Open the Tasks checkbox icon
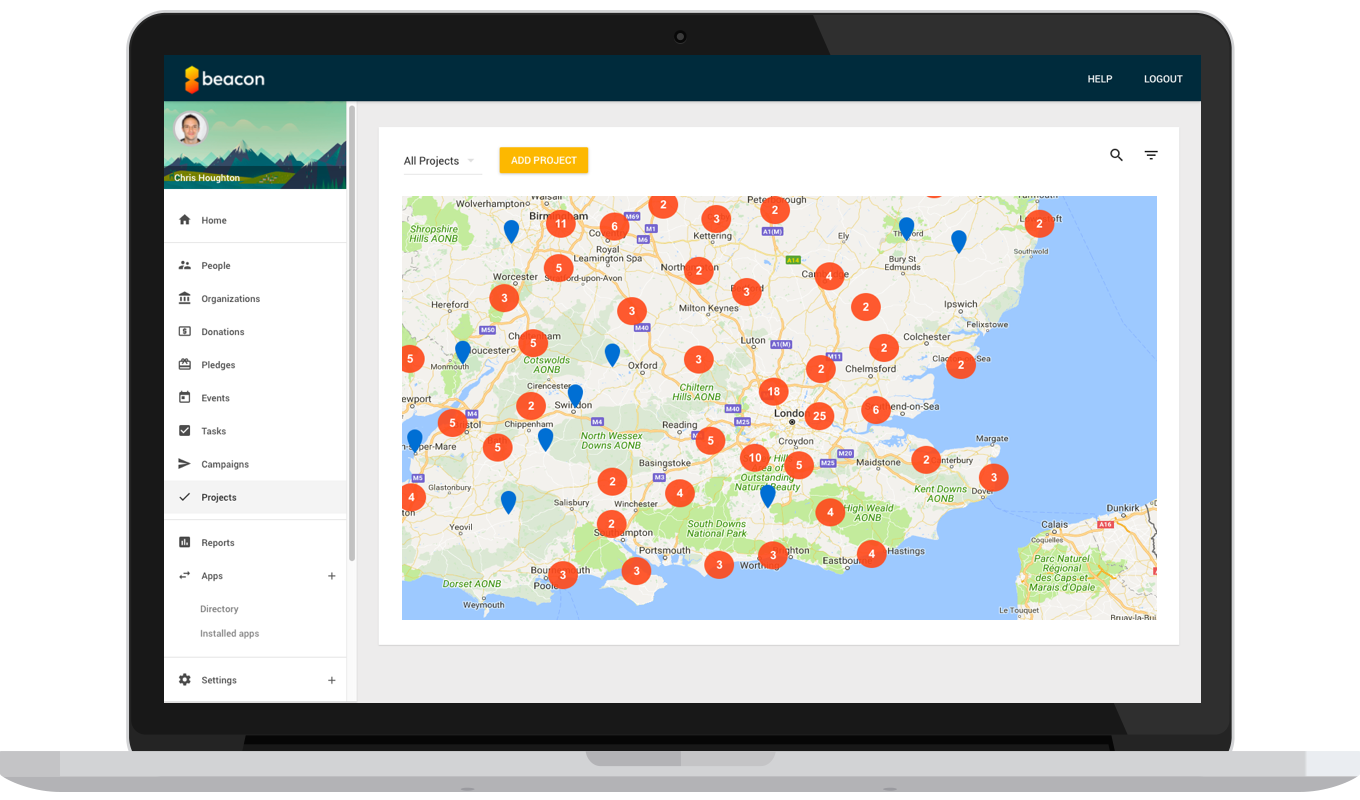The image size is (1360, 800). pos(184,431)
